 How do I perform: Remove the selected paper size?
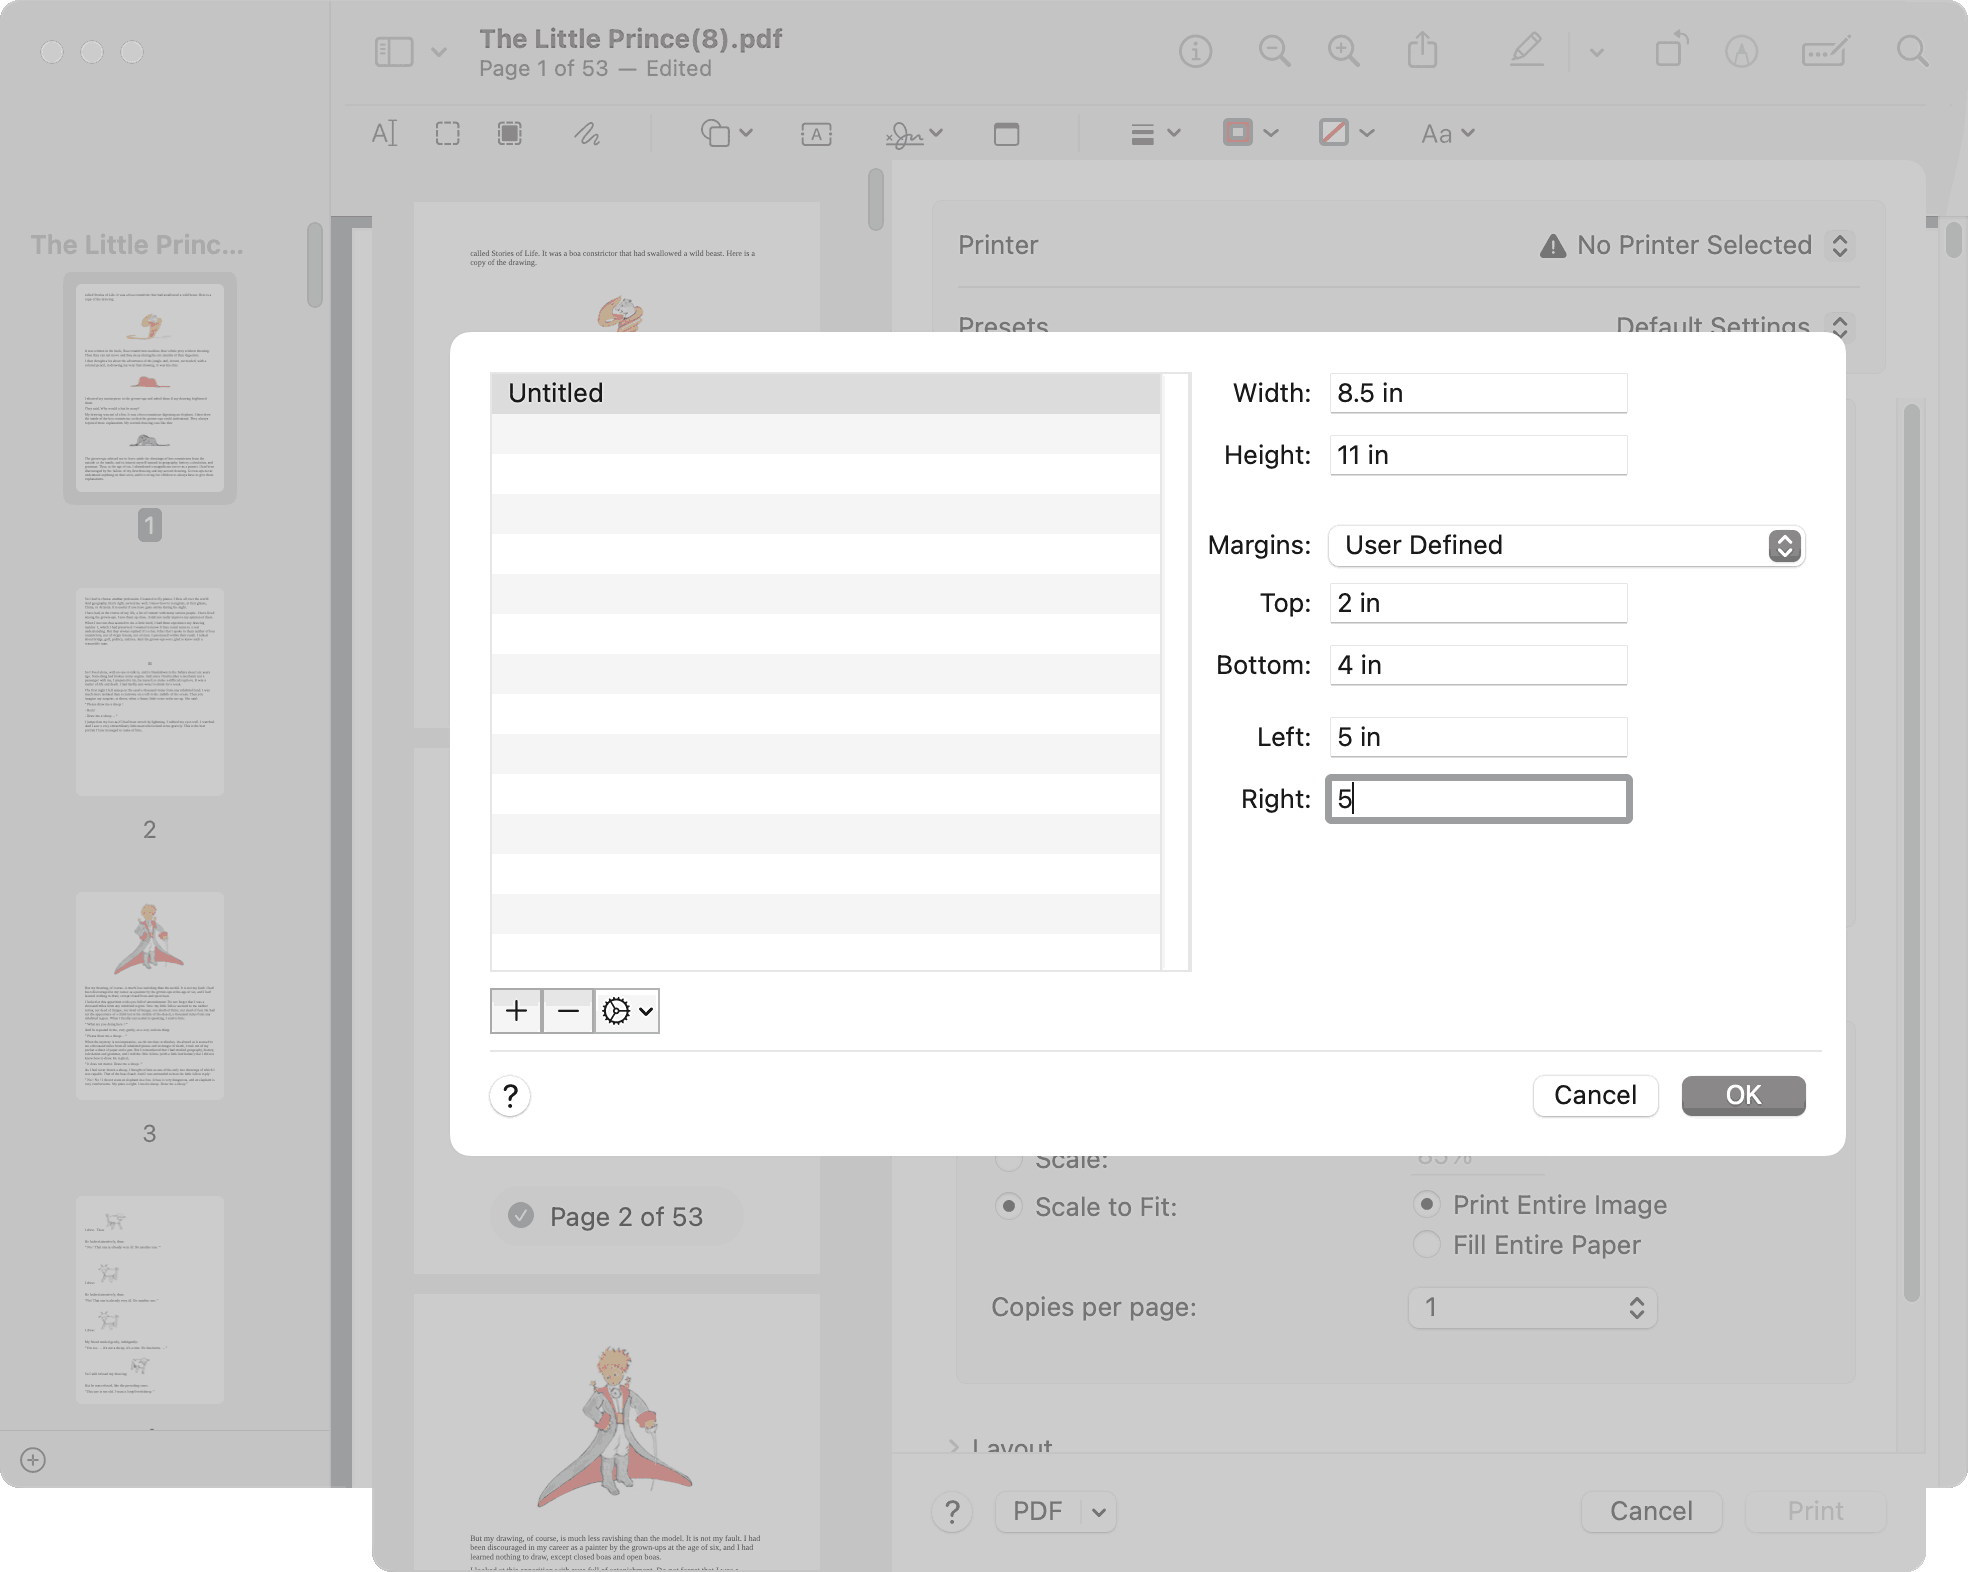pos(568,1011)
